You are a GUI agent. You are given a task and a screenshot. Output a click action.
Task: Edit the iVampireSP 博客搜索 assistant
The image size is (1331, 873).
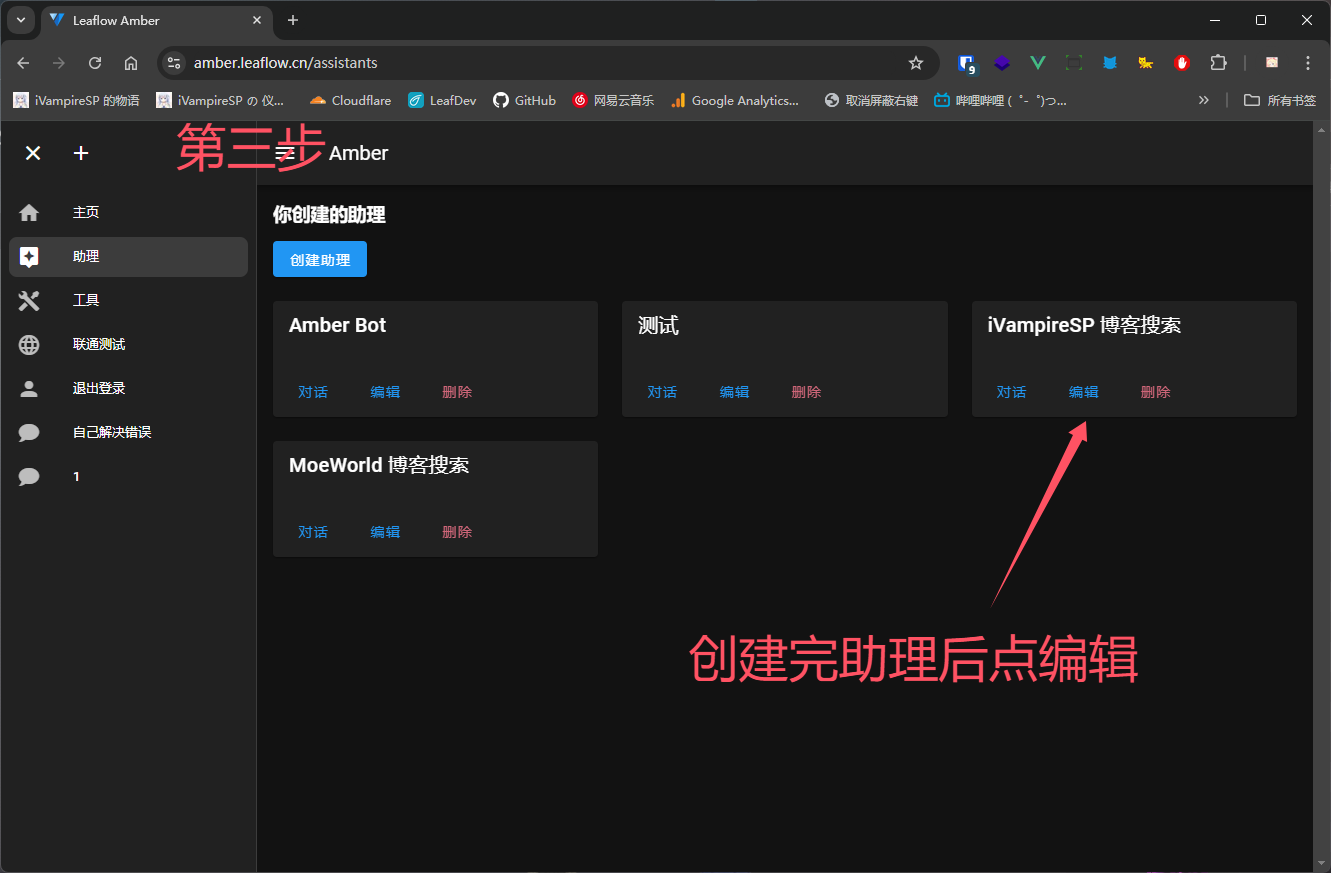[x=1083, y=391]
